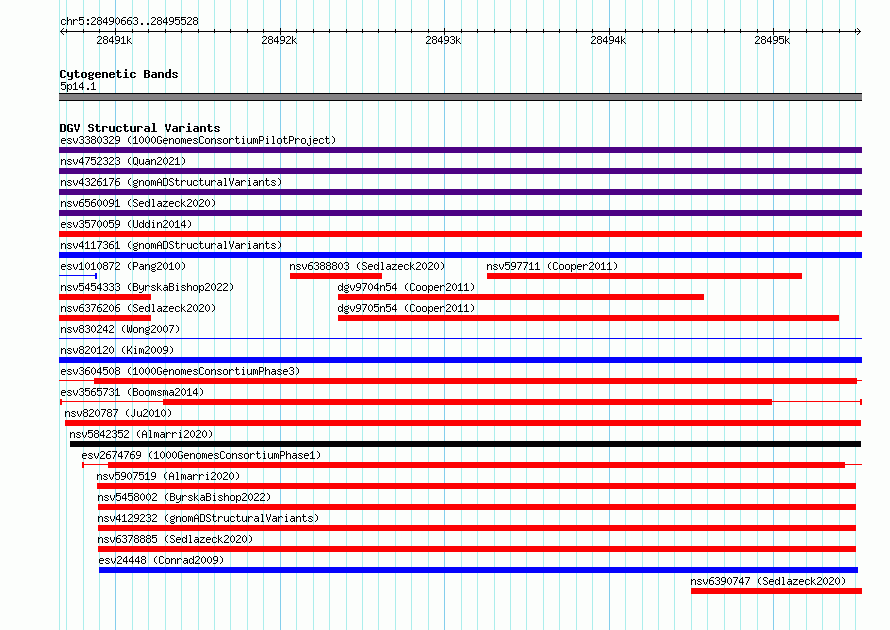The width and height of the screenshot is (890, 630).
Task: Select esv3604508 1000GenomesConsortiumPhase3 label
Action: pyautogui.click(x=180, y=371)
